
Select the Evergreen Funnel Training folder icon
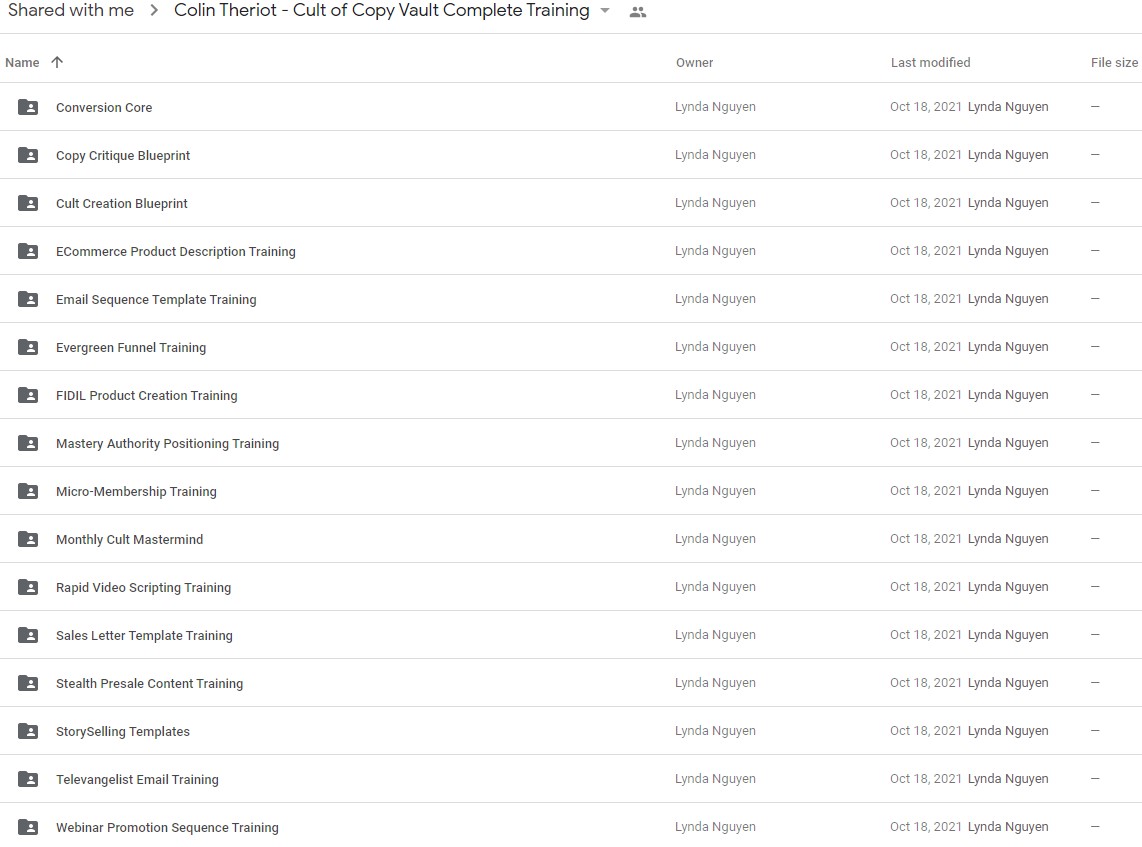28,347
